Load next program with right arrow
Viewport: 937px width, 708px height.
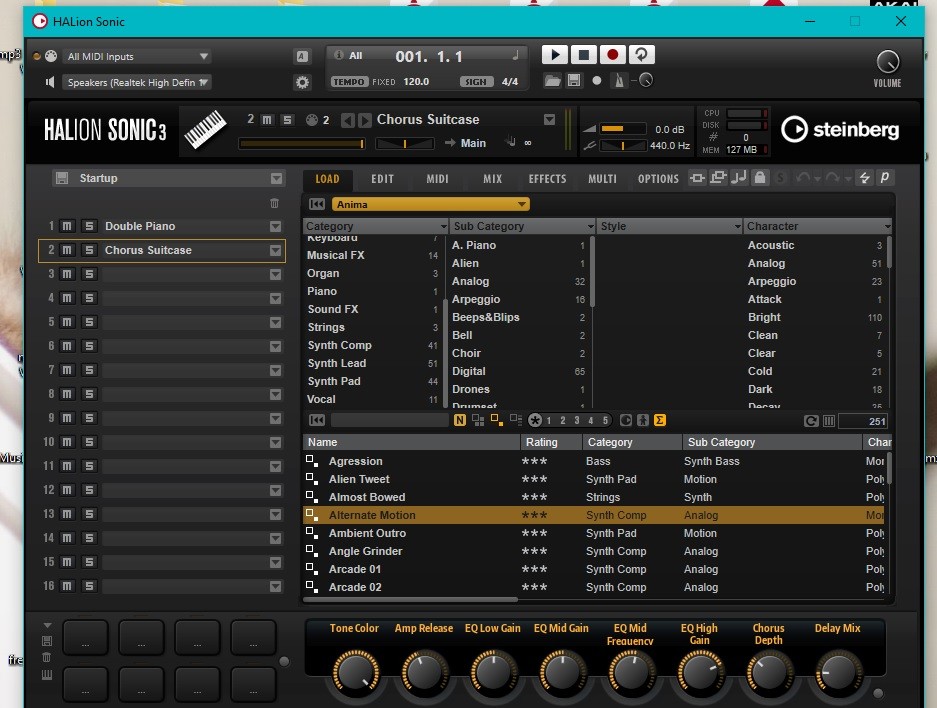pos(365,120)
